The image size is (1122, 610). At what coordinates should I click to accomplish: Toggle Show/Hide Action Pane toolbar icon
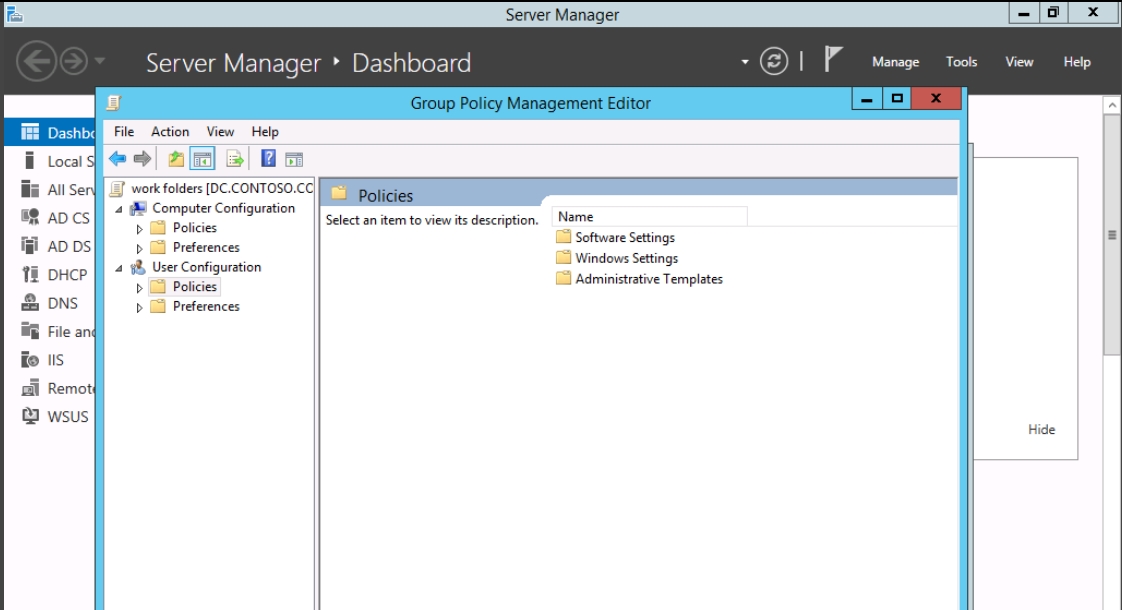pos(294,159)
